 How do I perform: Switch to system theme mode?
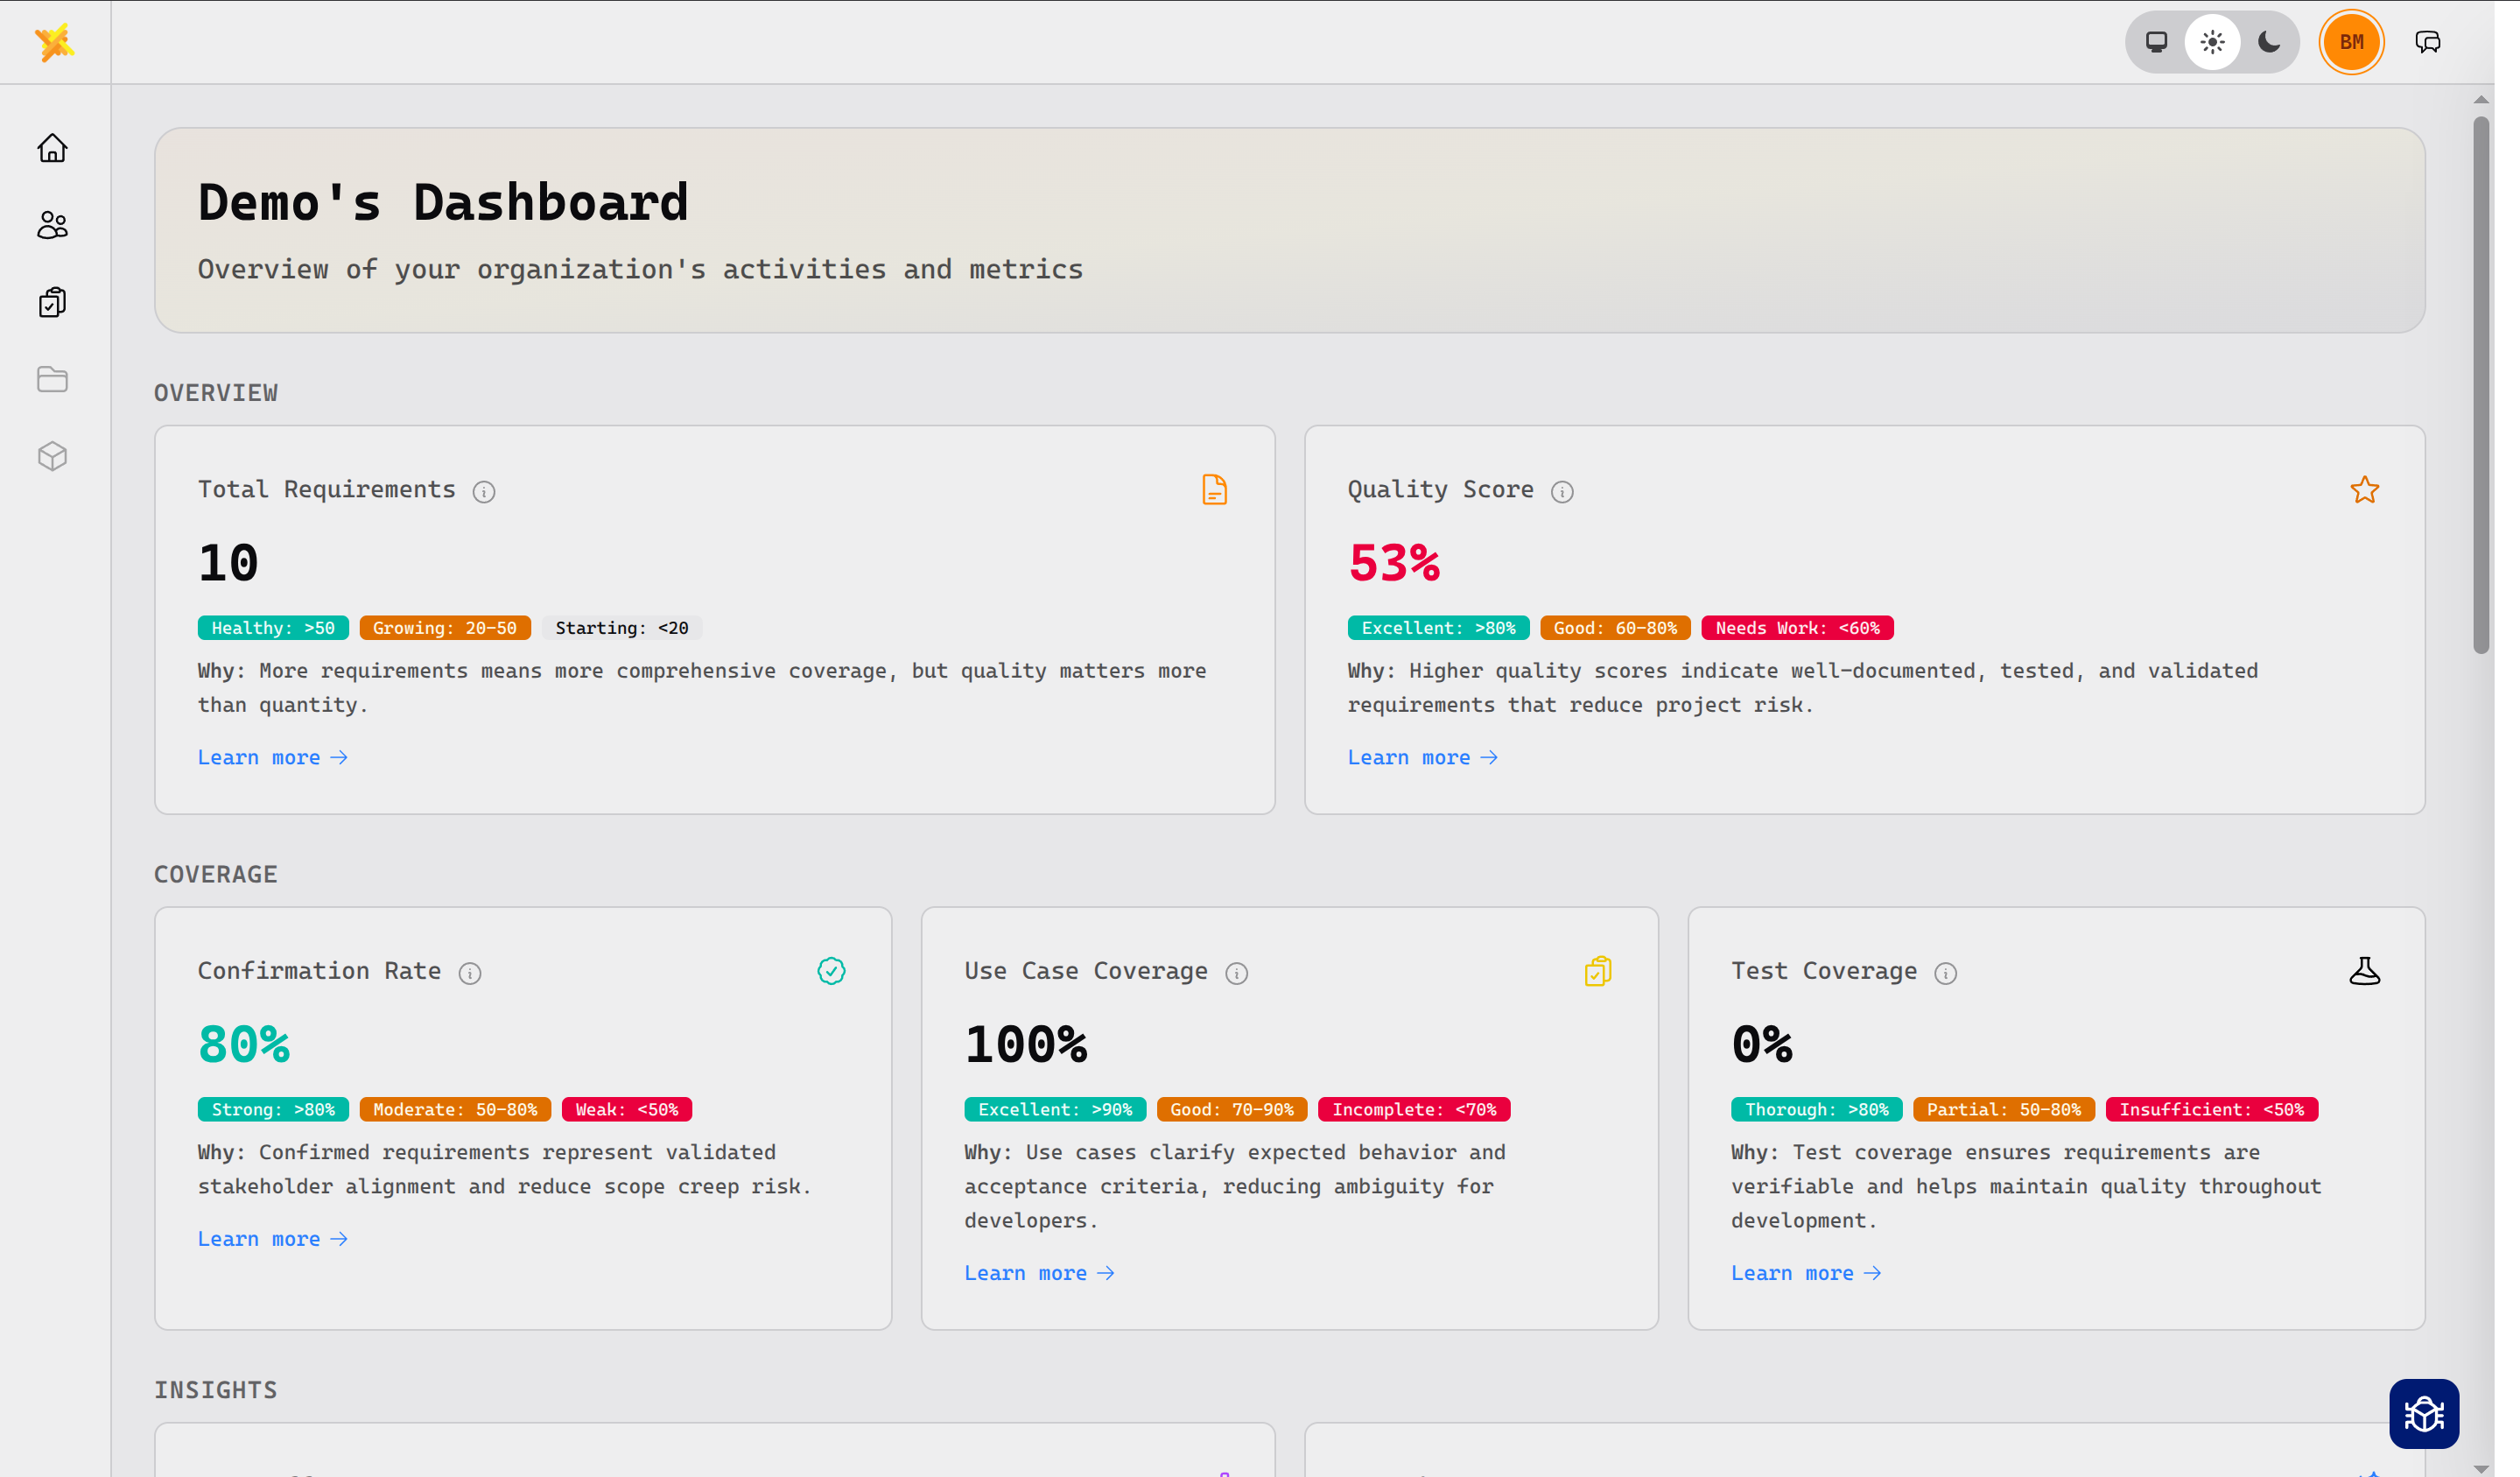2156,42
